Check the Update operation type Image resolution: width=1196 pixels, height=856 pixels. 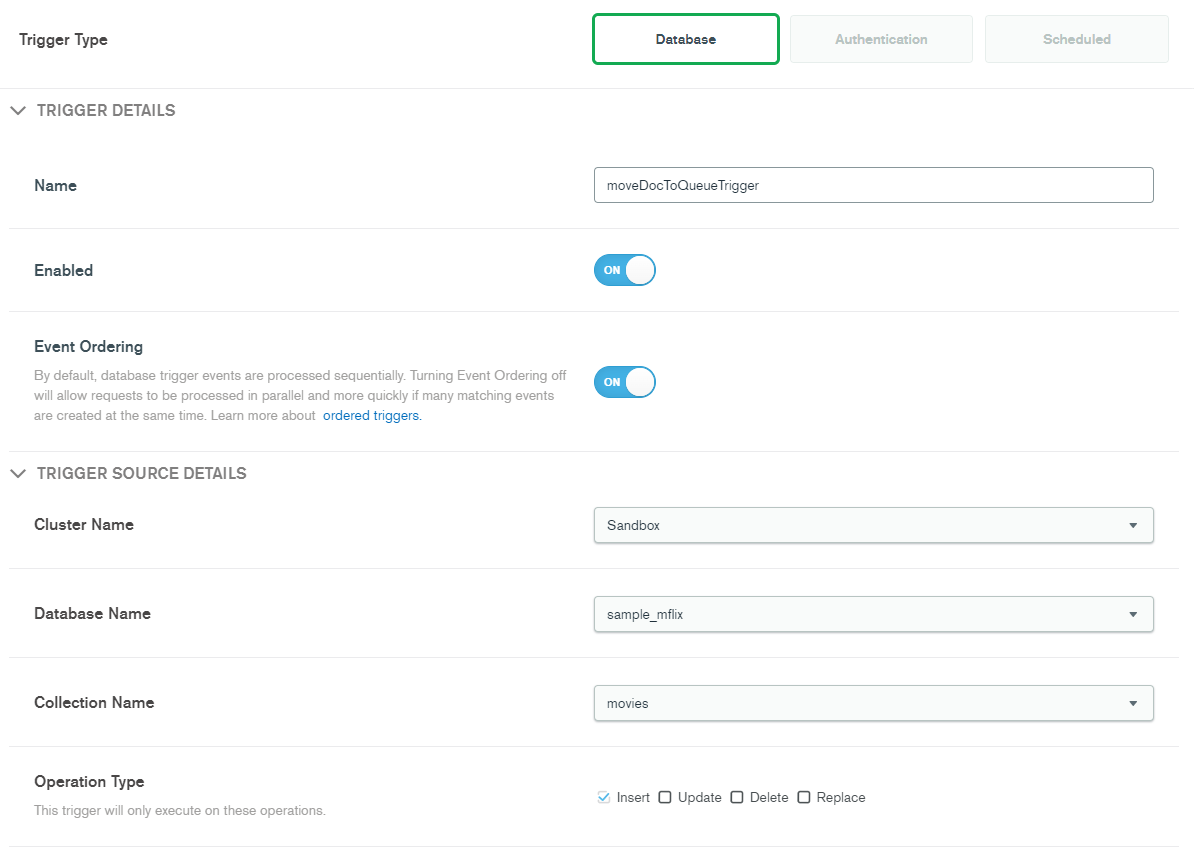(665, 796)
